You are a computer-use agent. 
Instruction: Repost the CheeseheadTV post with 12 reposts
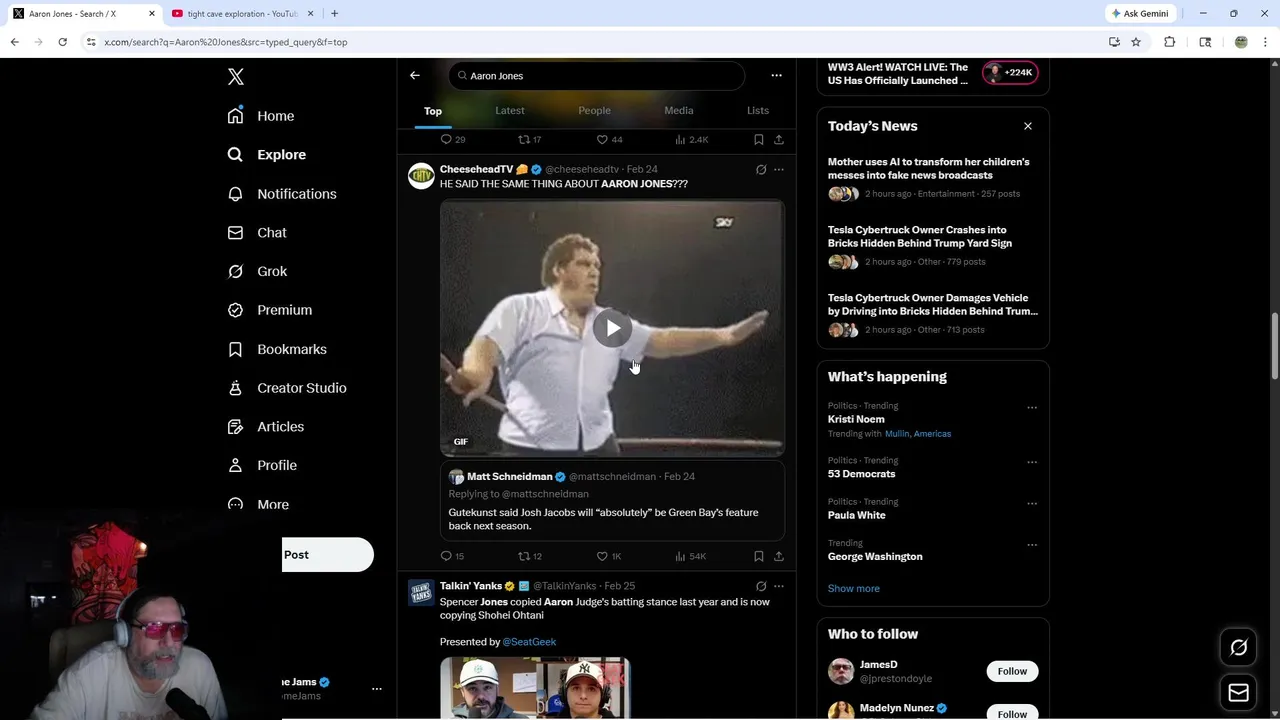[530, 556]
